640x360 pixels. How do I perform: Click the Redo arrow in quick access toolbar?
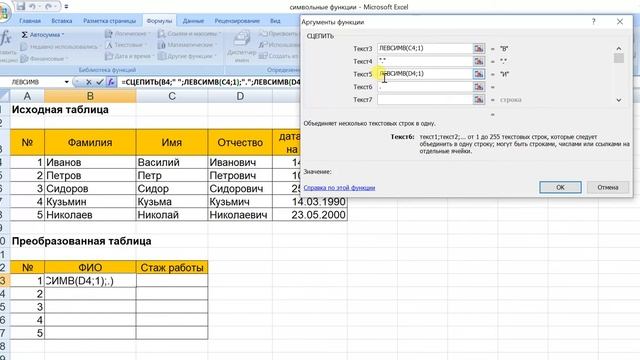click(48, 6)
